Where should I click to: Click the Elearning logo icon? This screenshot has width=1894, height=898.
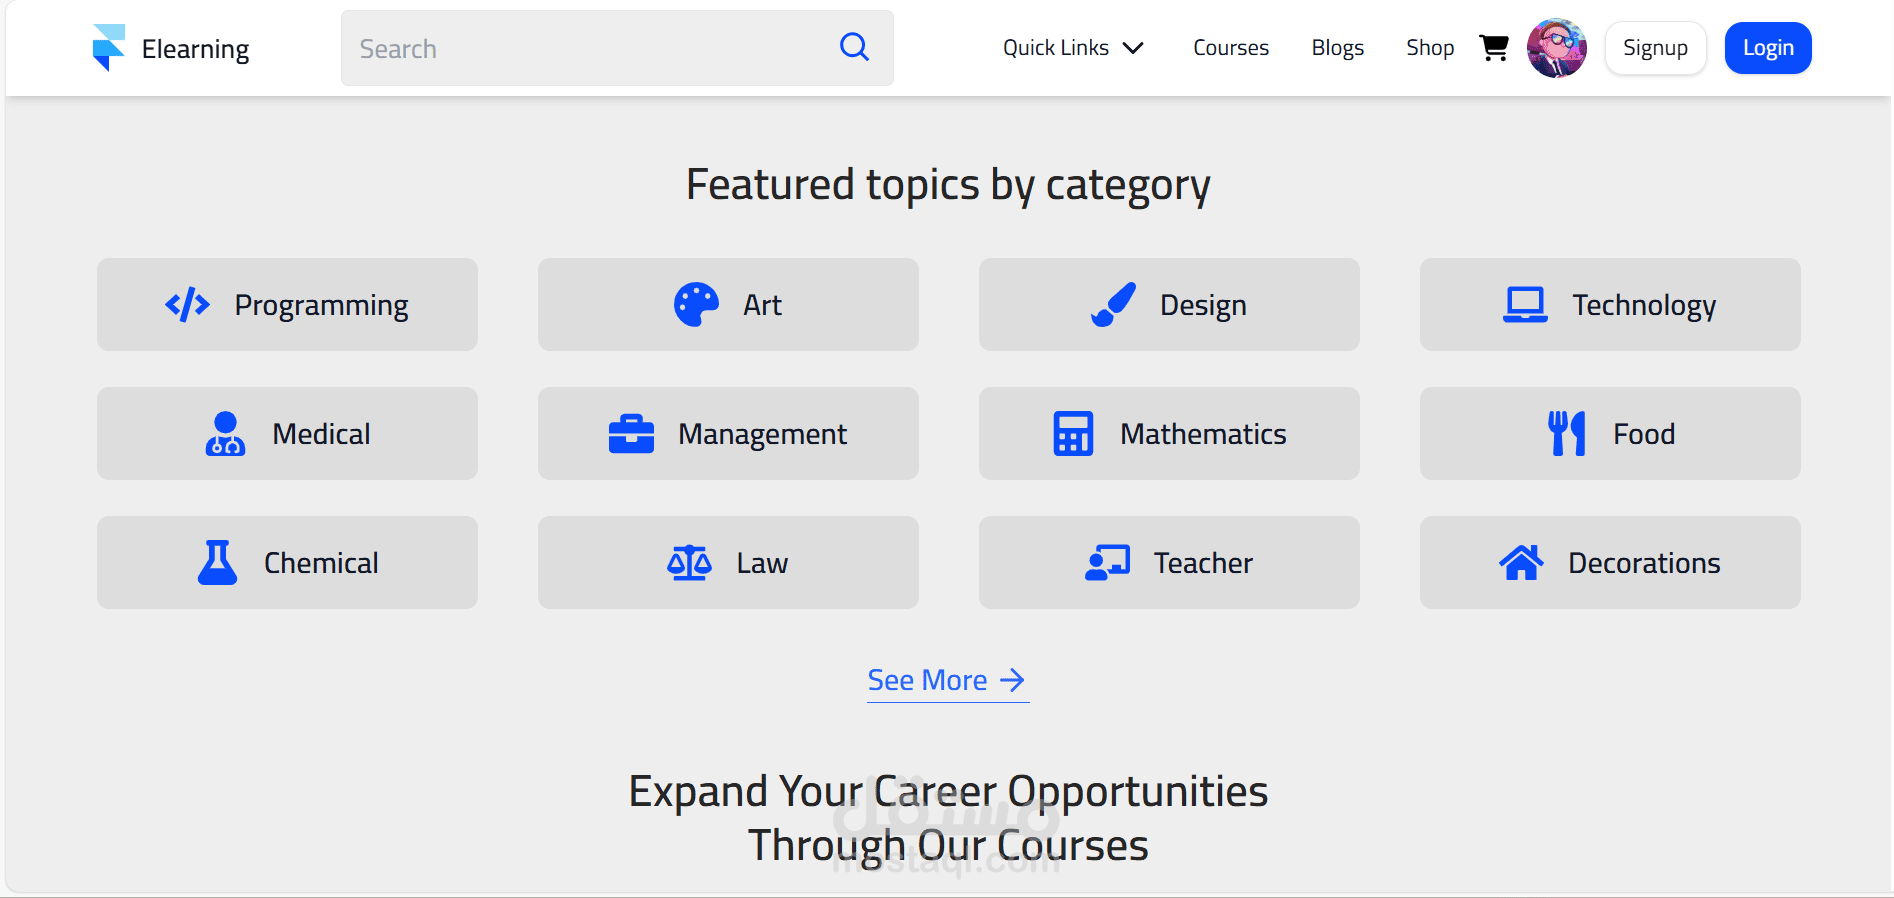(x=108, y=48)
